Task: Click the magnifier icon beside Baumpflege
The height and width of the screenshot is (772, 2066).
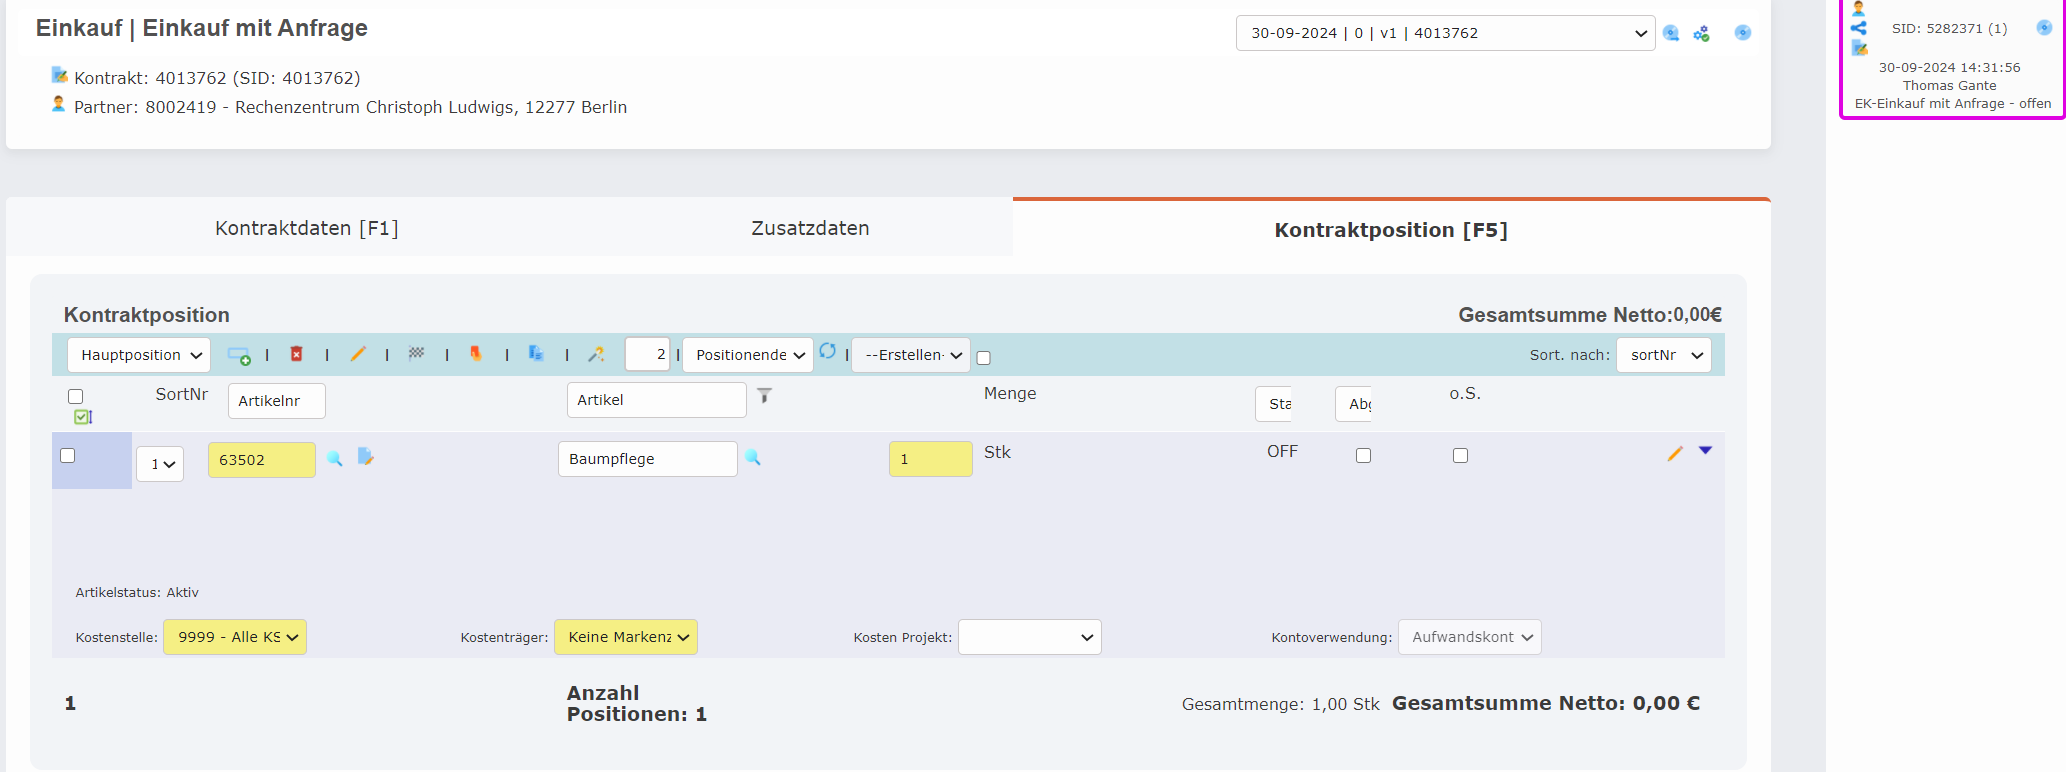Action: pos(753,457)
